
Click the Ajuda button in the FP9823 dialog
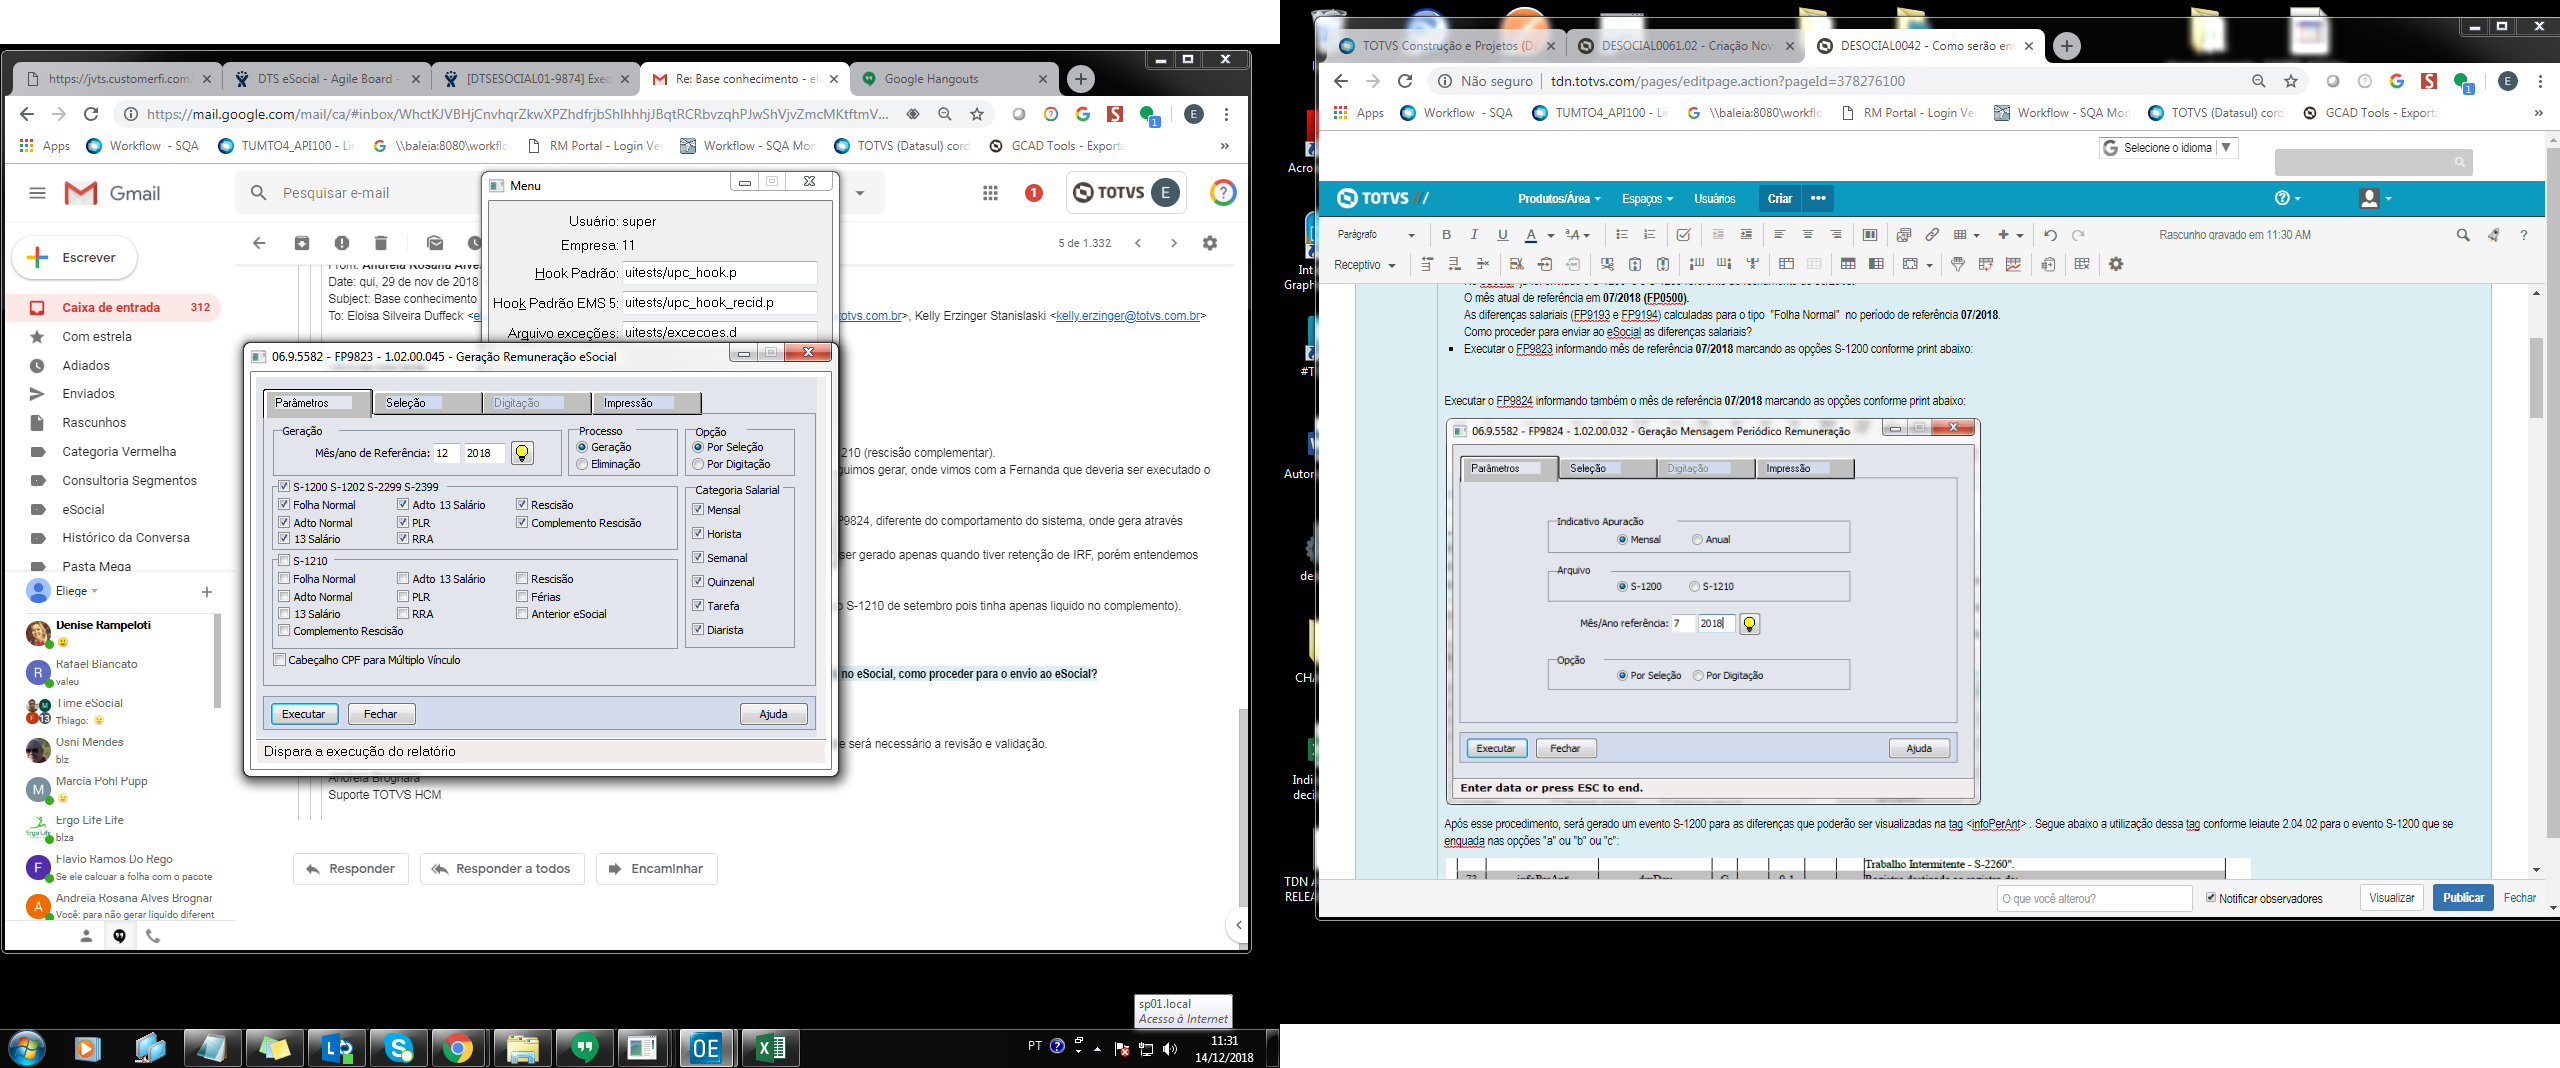773,714
